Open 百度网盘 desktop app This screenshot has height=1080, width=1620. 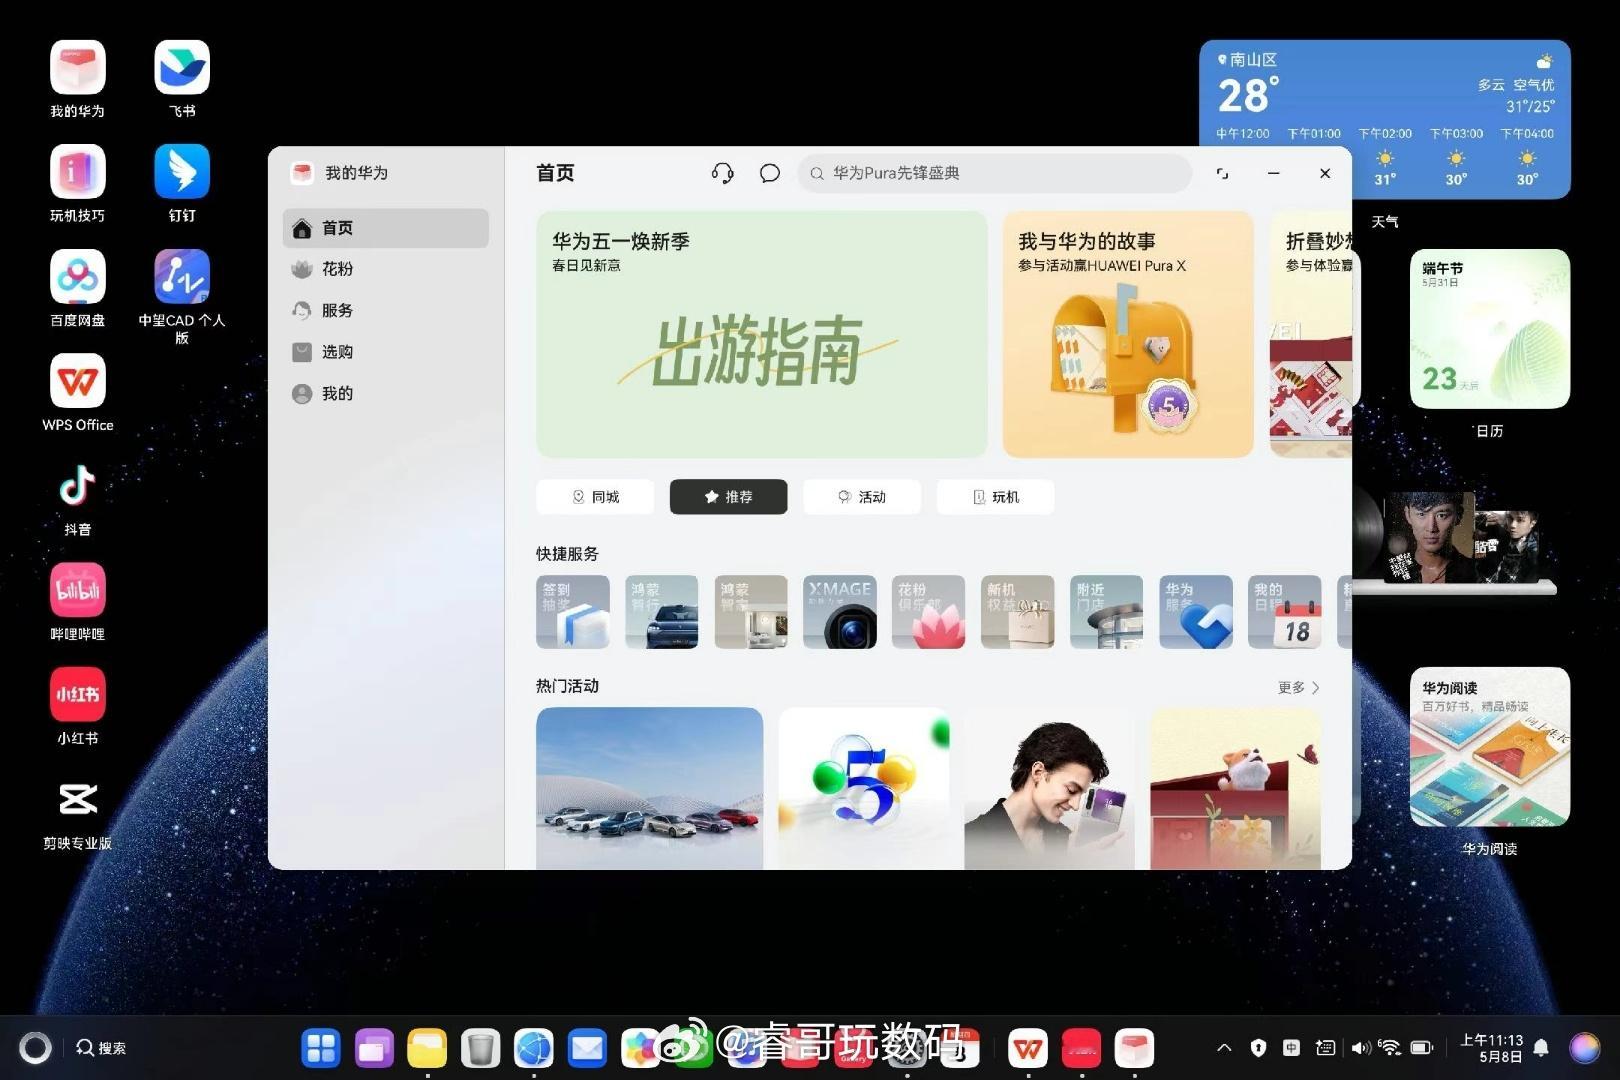(x=78, y=288)
